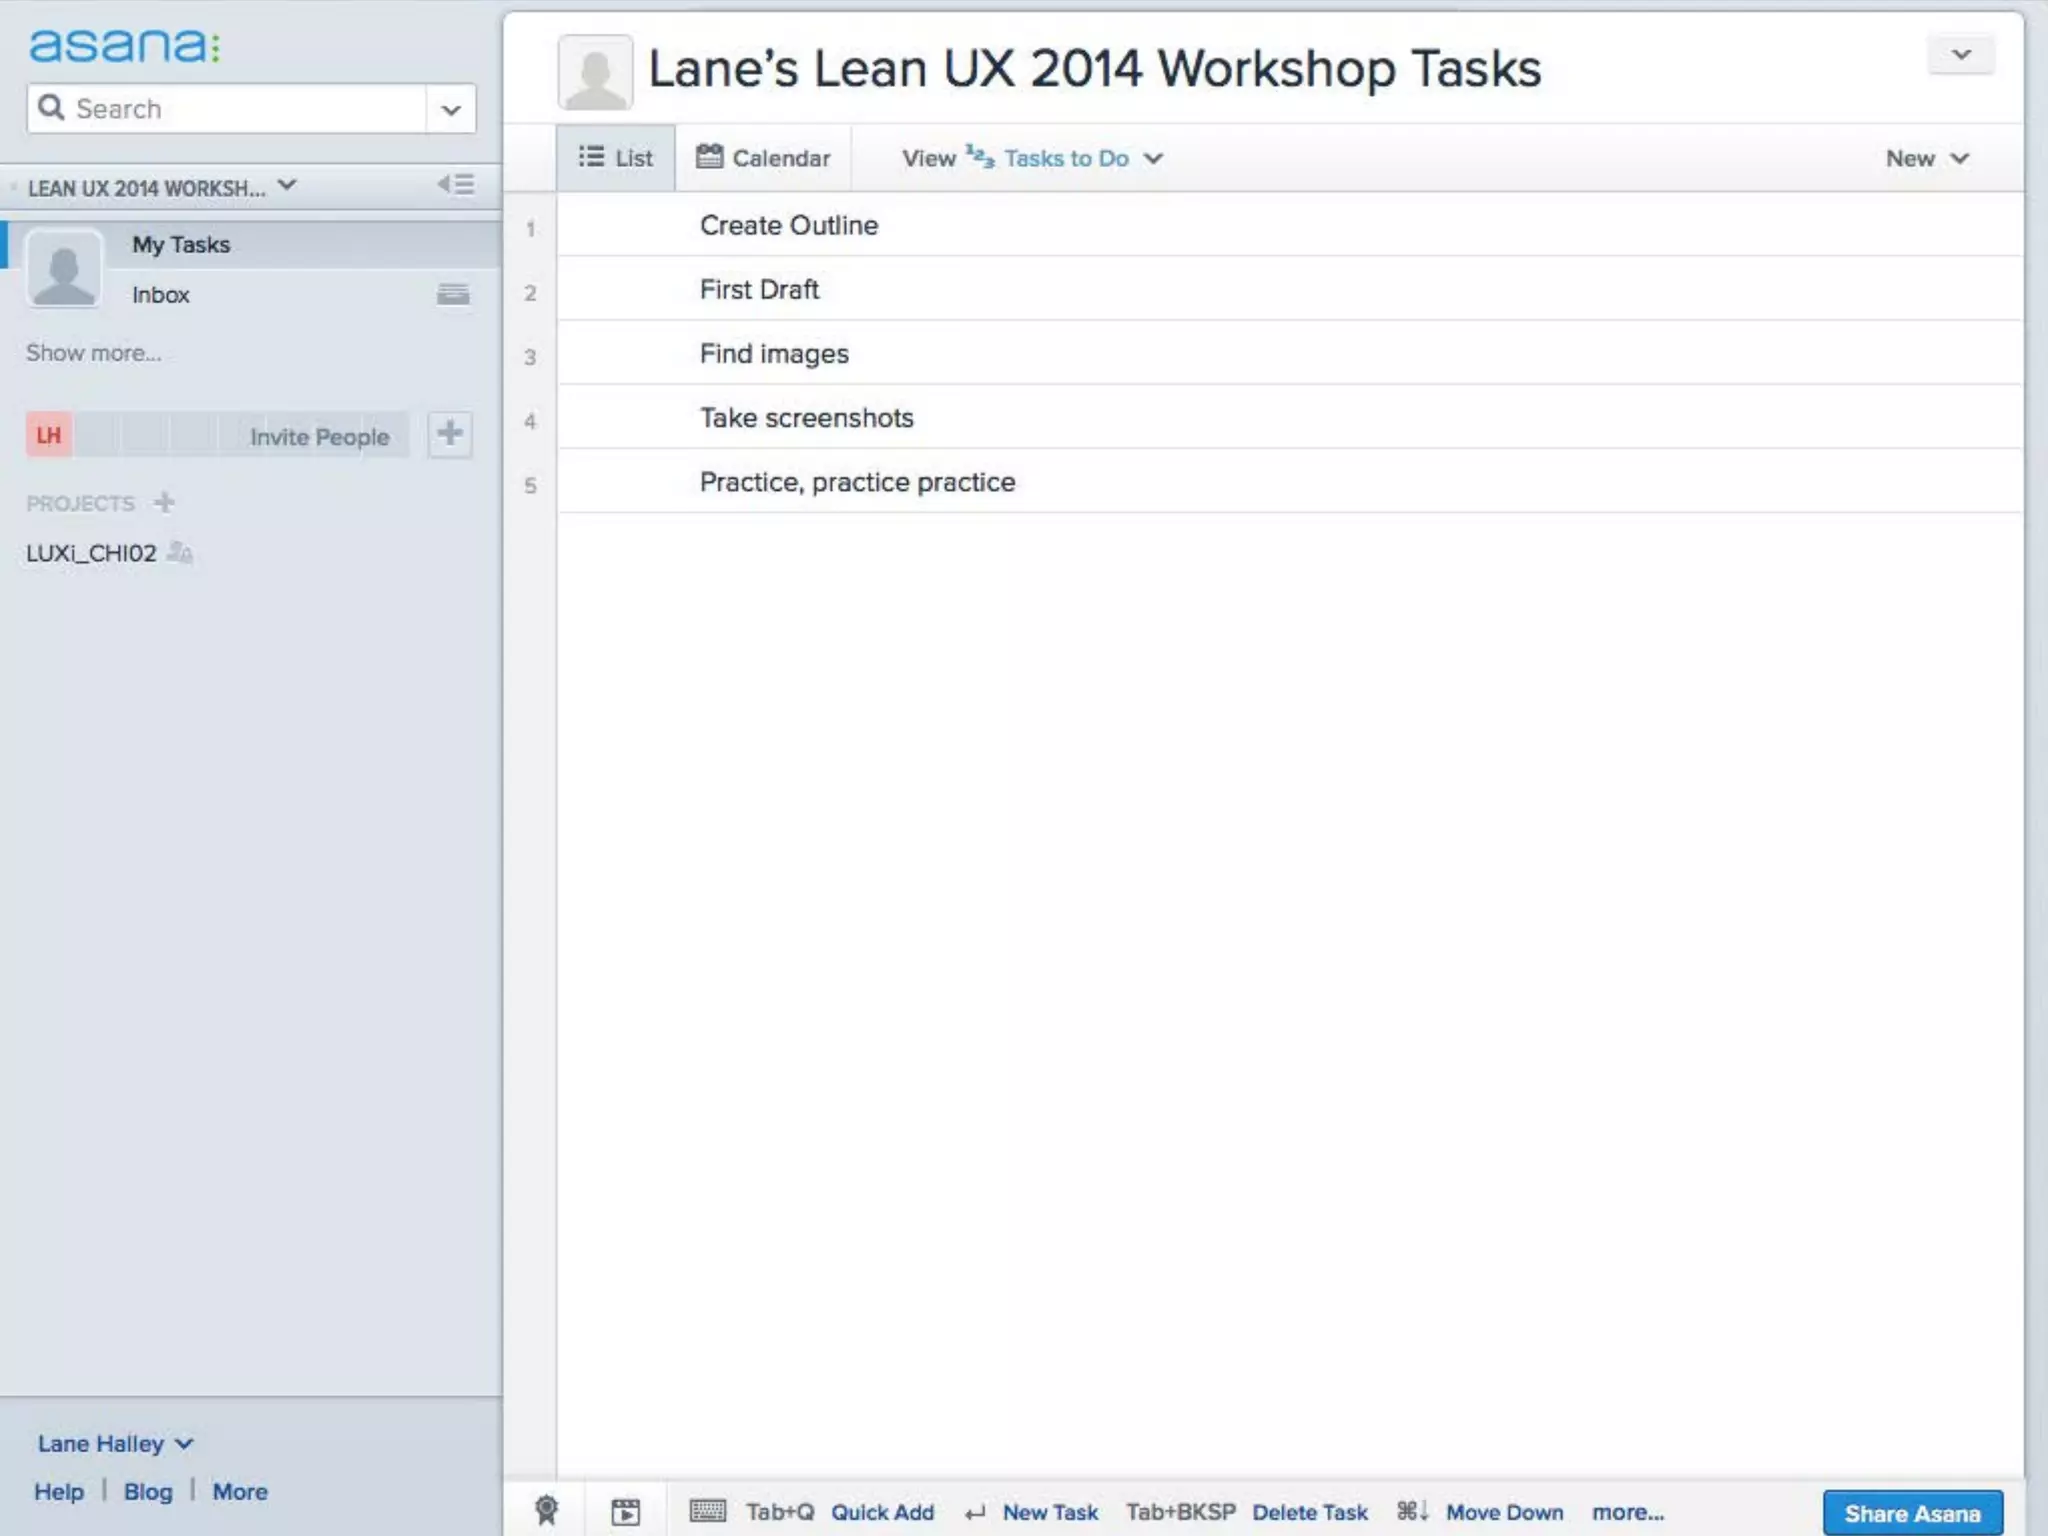Open the LUXi_CHI02 project
This screenshot has width=2048, height=1536.
(x=91, y=553)
